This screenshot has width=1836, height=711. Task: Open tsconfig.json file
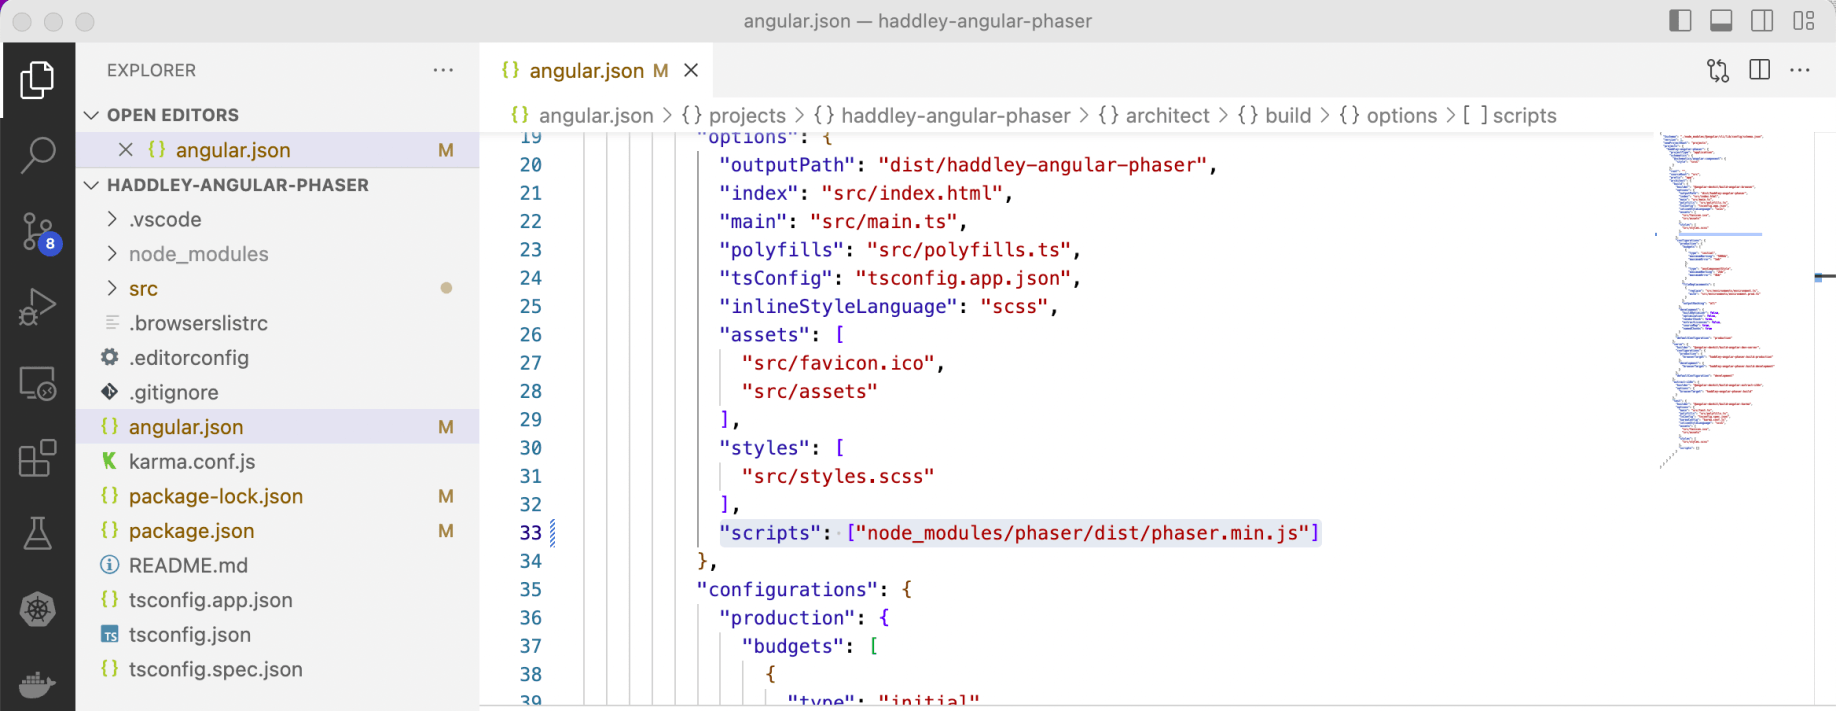tap(278, 635)
